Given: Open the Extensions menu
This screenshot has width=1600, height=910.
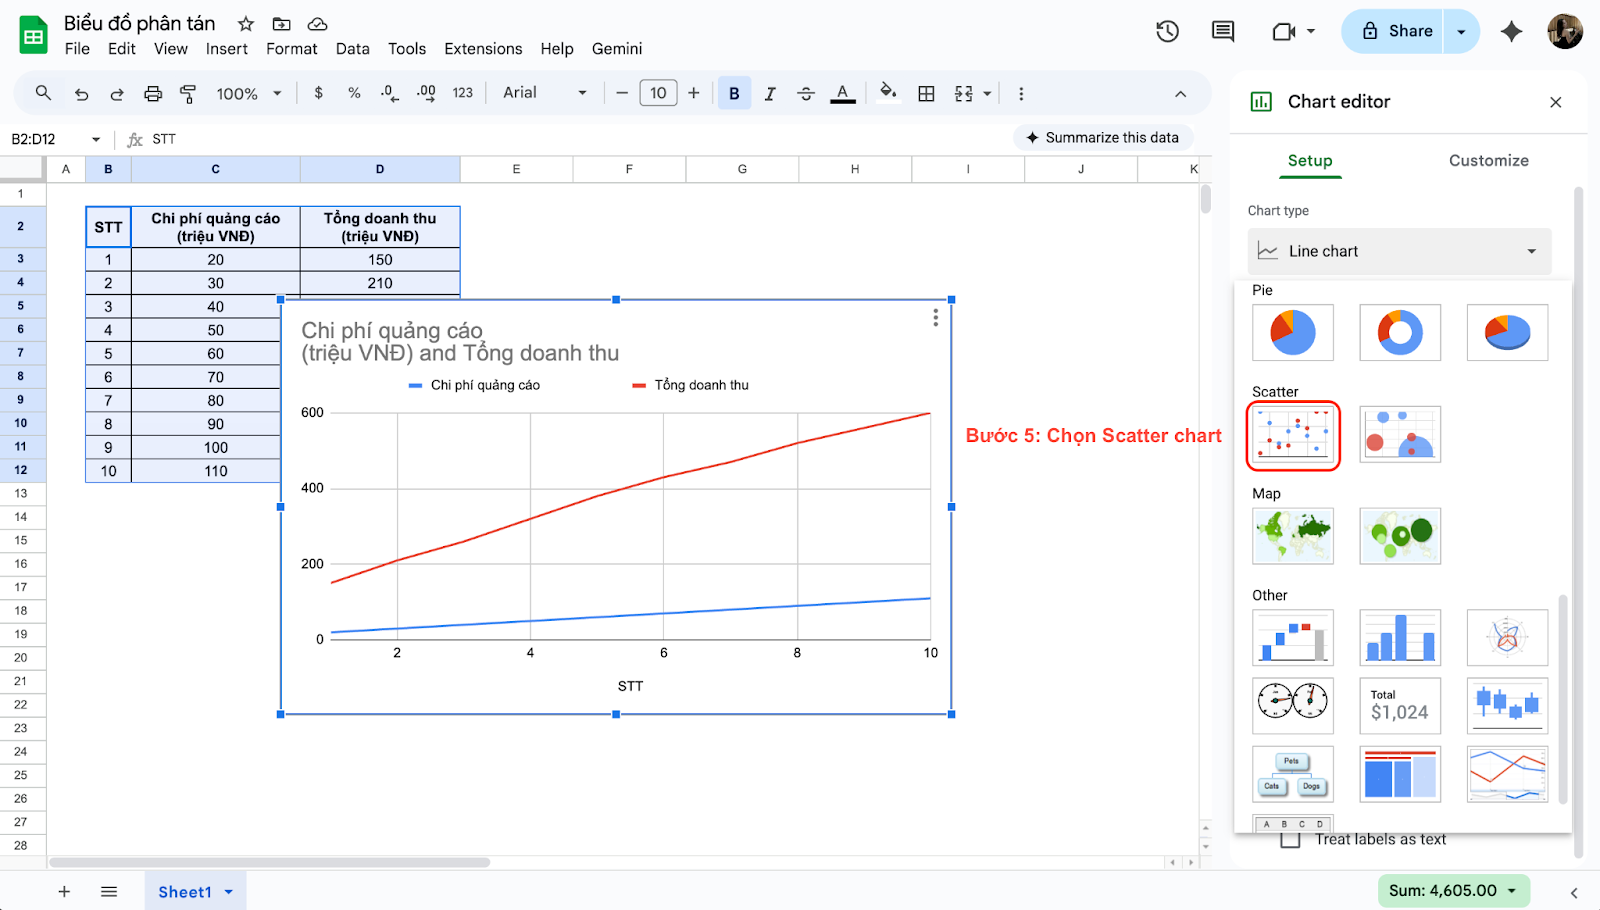Looking at the screenshot, I should [x=483, y=49].
